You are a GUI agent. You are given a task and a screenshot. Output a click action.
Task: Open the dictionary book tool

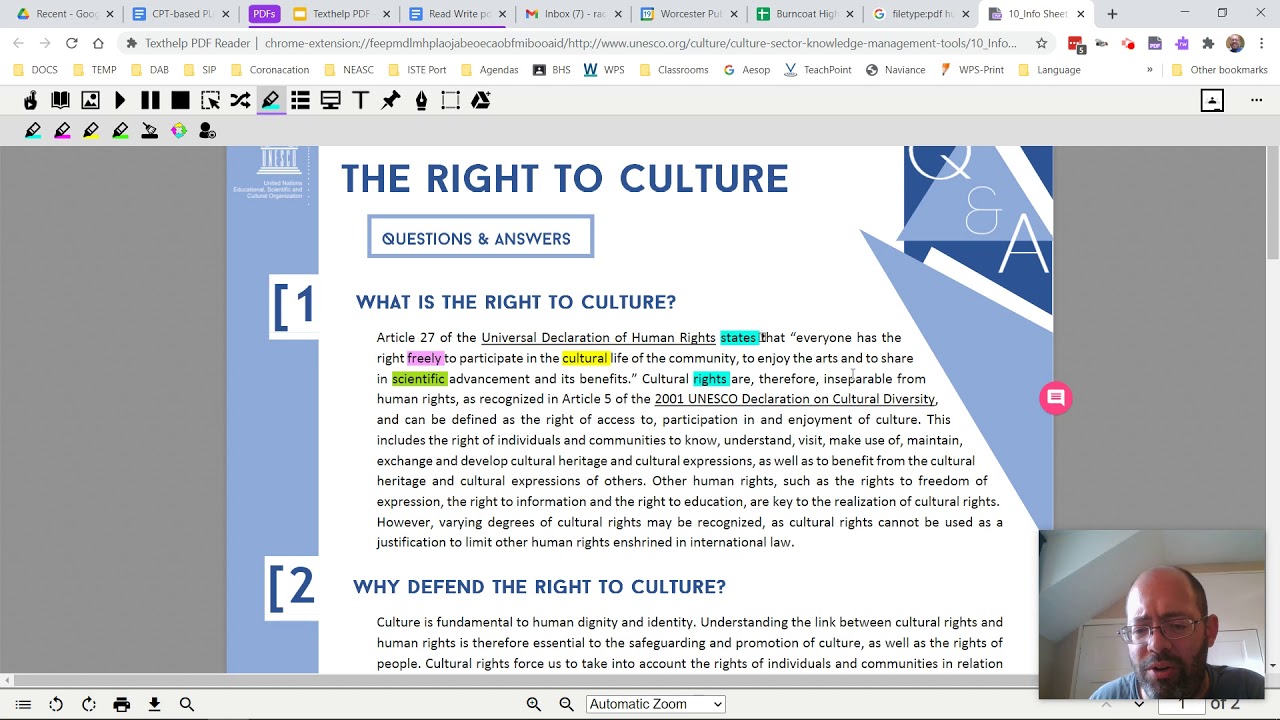[x=61, y=100]
